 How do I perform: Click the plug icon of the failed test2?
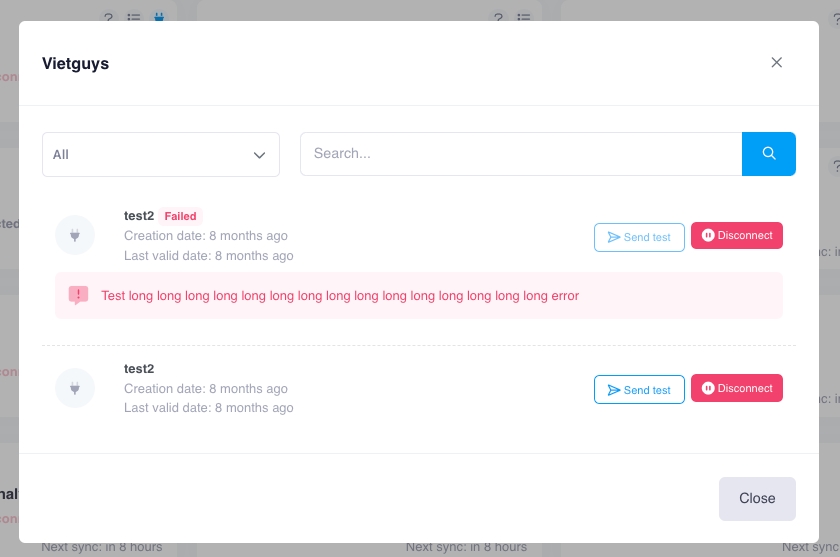75,236
